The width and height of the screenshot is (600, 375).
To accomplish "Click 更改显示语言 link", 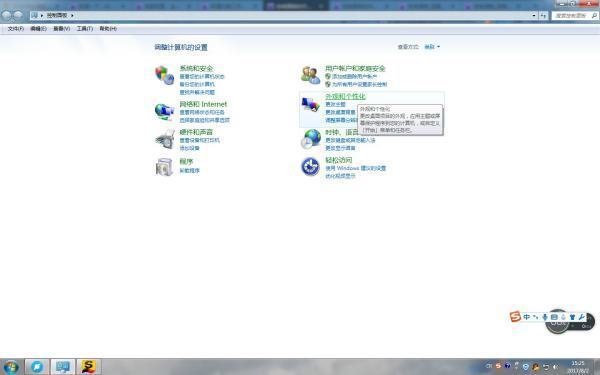I will pos(340,148).
